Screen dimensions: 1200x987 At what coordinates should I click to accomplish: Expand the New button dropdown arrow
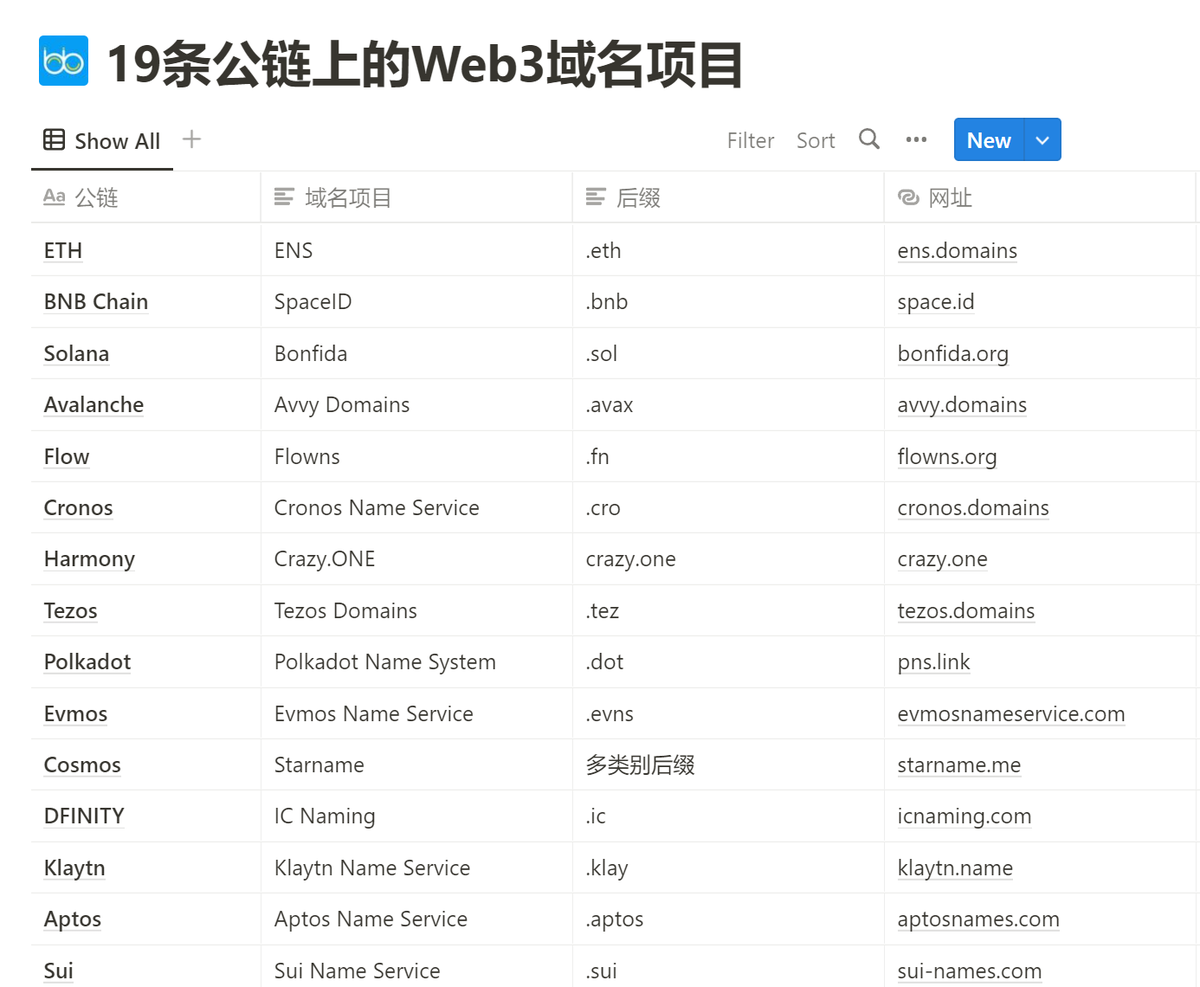pos(1042,140)
